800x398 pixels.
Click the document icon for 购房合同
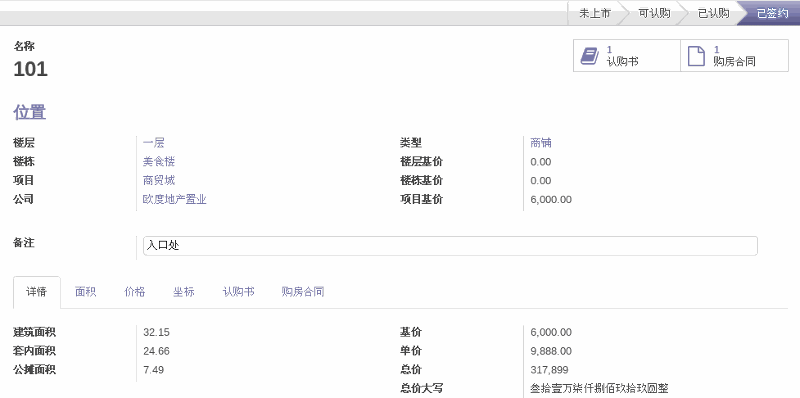pyautogui.click(x=696, y=56)
